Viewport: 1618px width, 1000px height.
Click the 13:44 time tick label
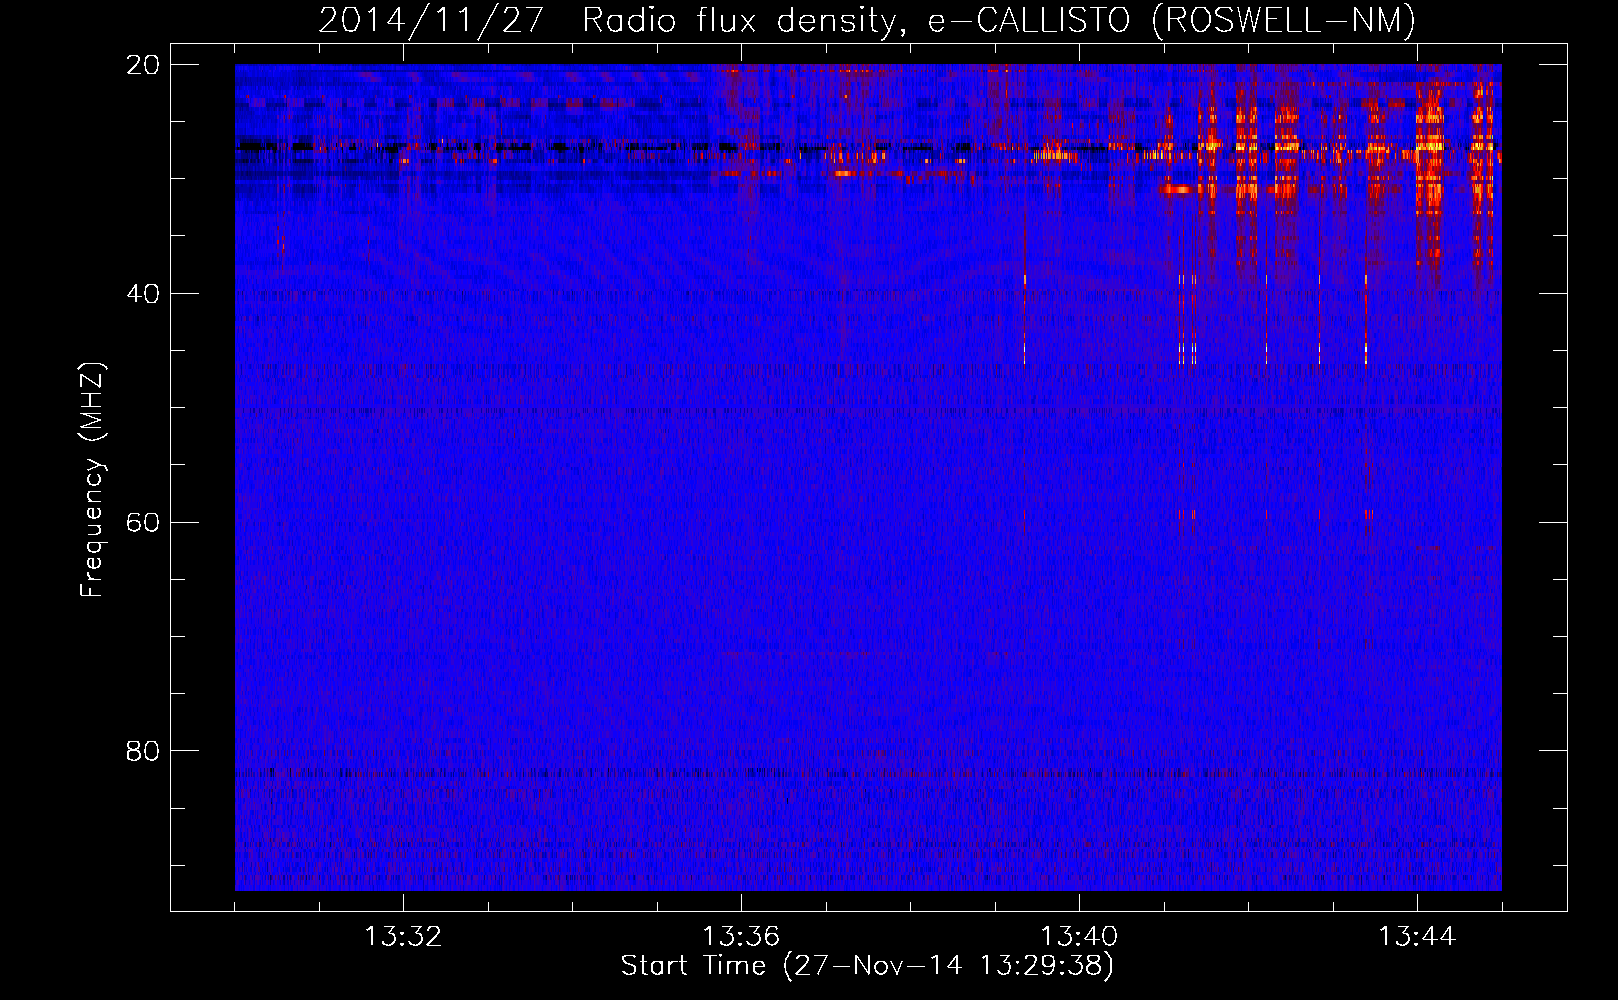1417,937
